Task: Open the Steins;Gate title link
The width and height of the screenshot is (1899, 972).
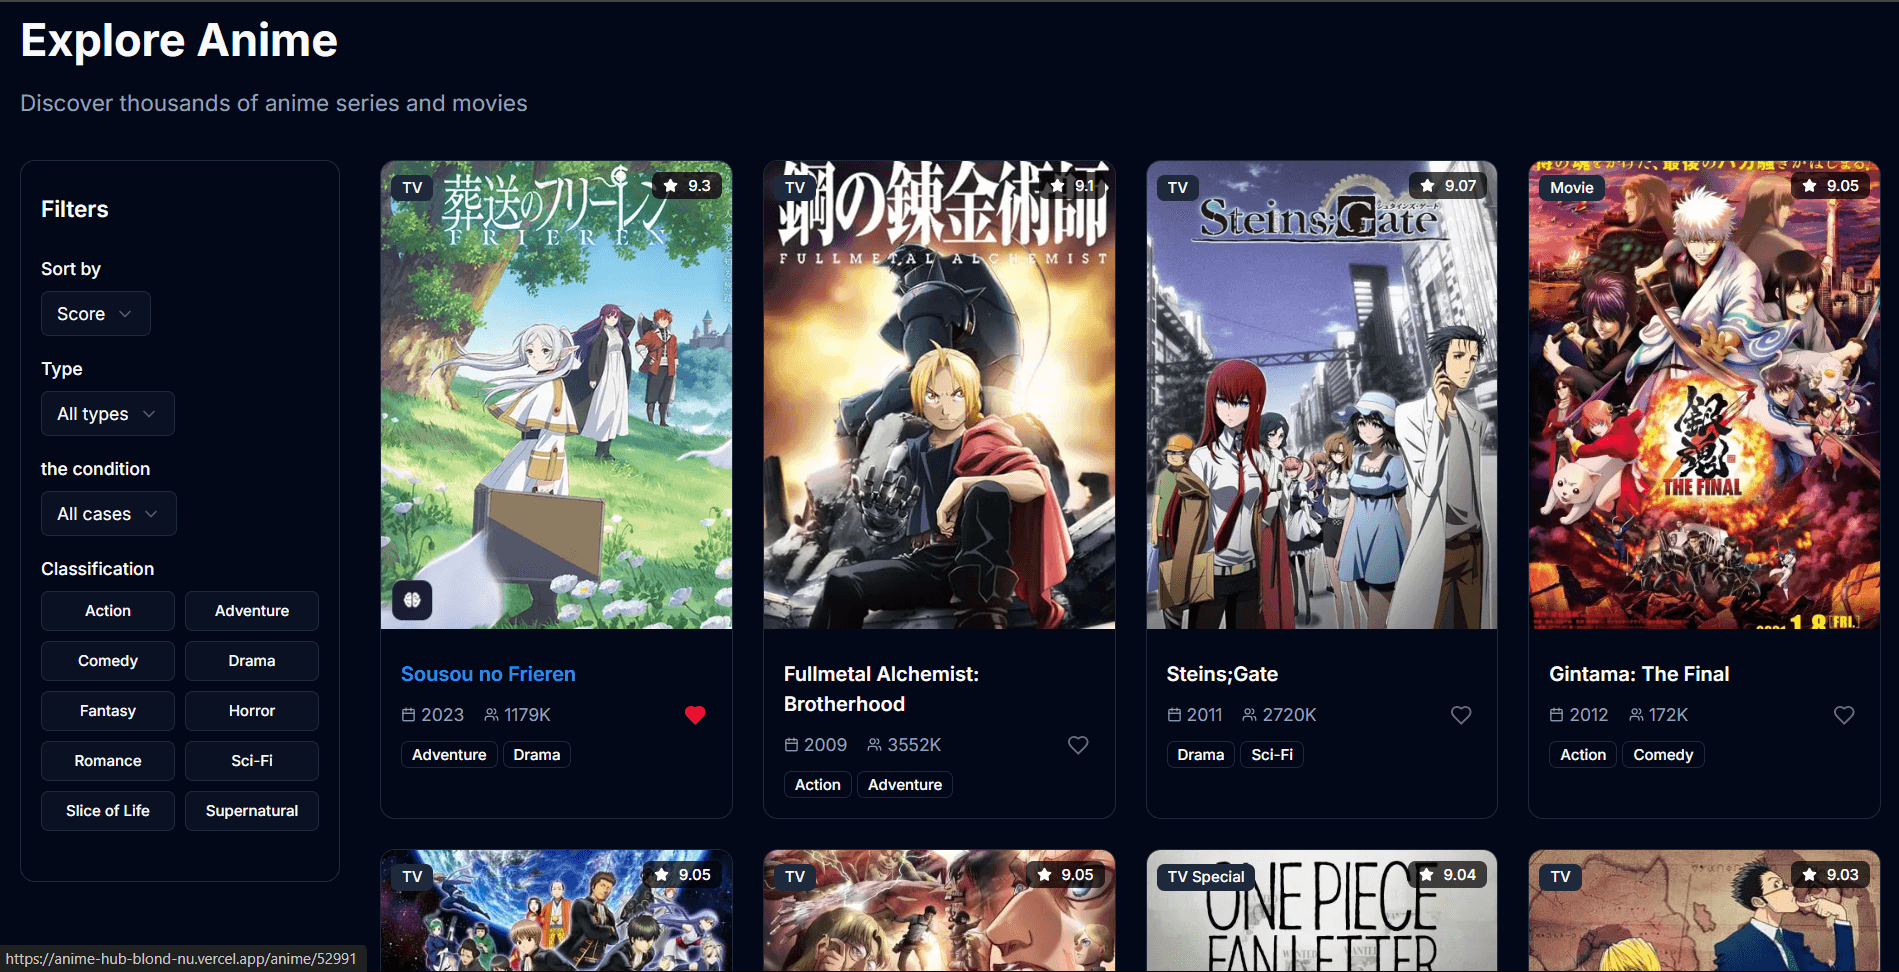Action: point(1222,674)
